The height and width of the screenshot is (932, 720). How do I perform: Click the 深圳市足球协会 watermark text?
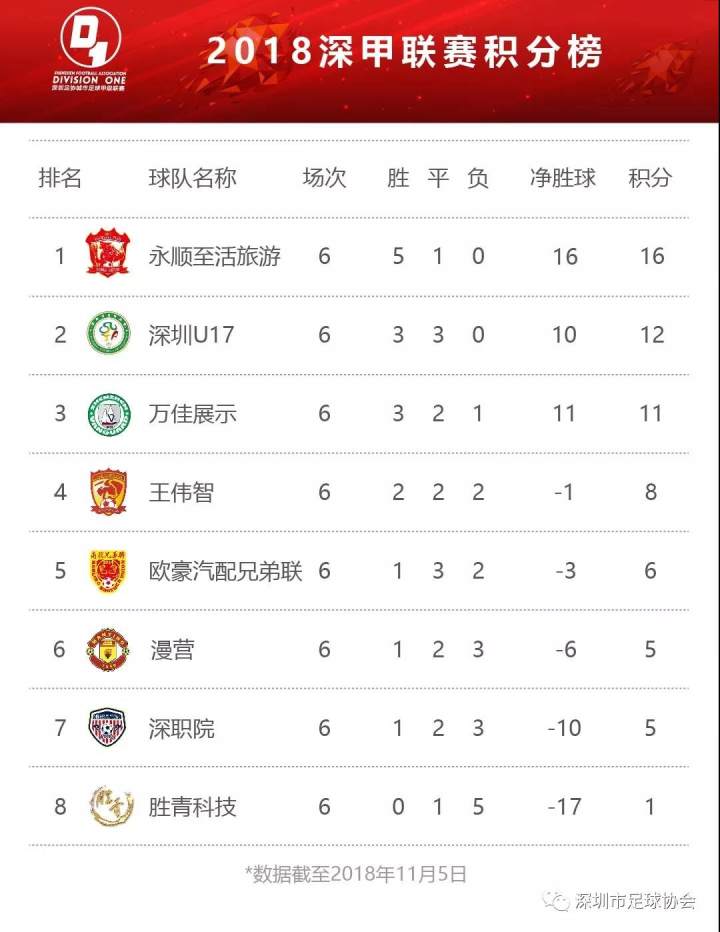(636, 902)
